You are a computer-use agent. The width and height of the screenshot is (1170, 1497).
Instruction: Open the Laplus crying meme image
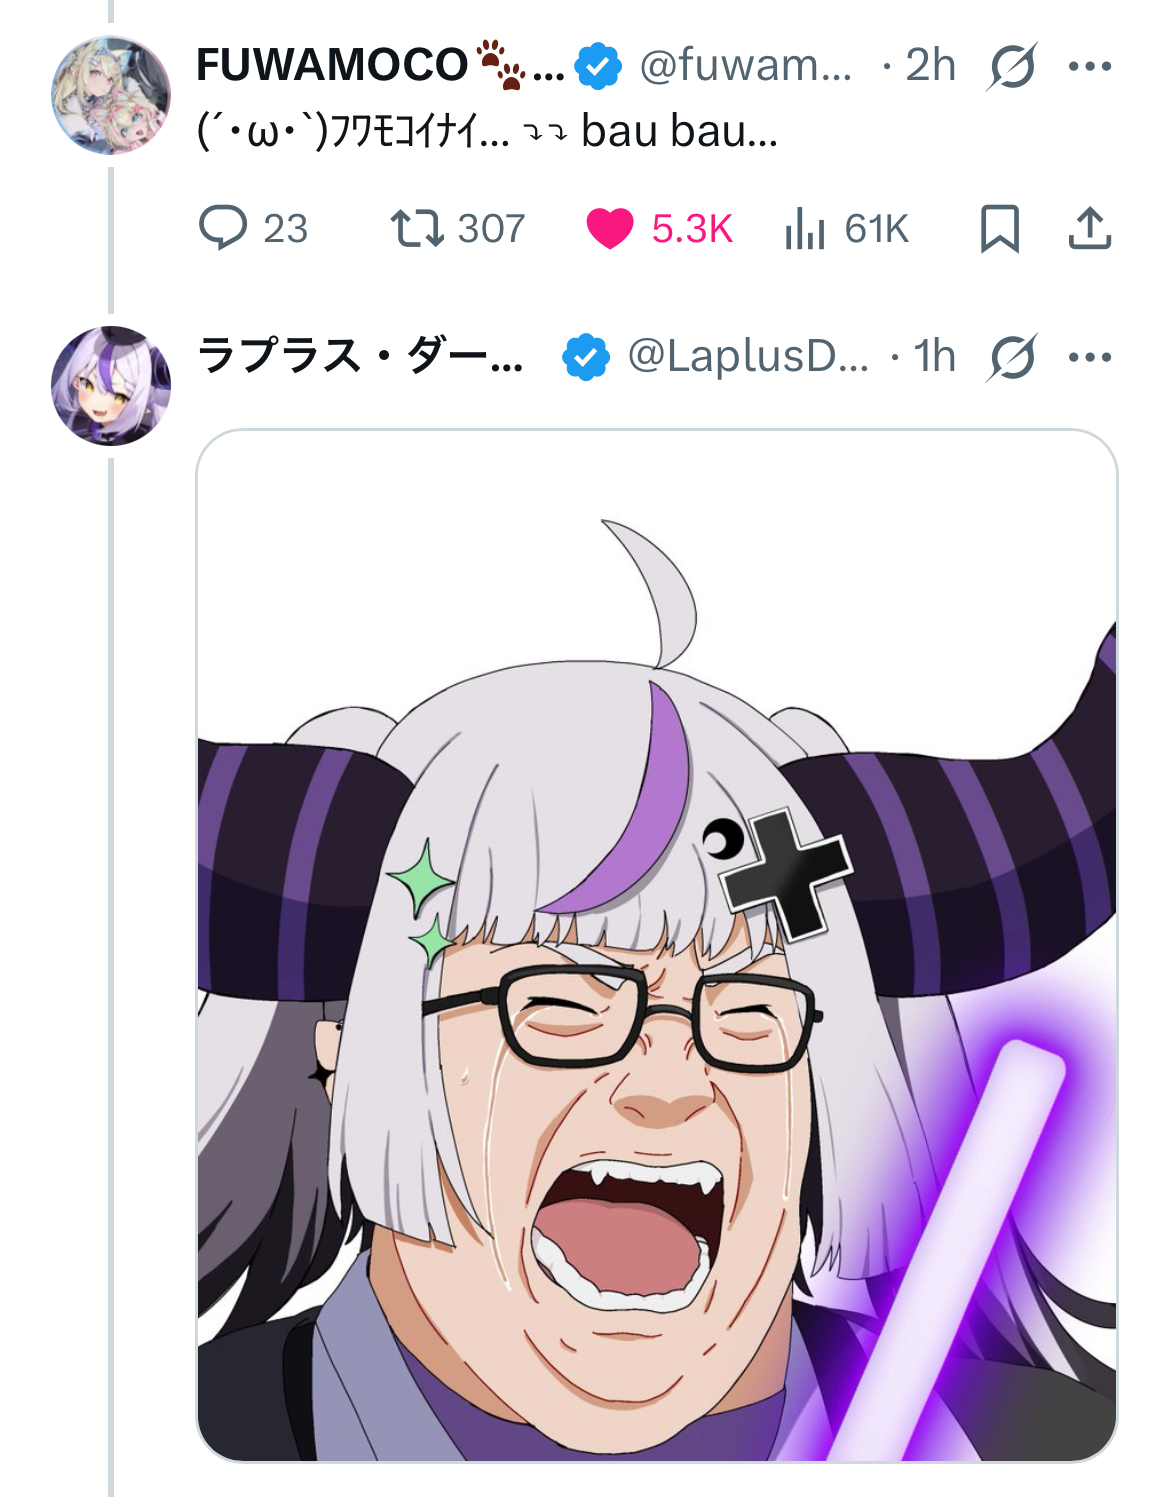point(657,945)
